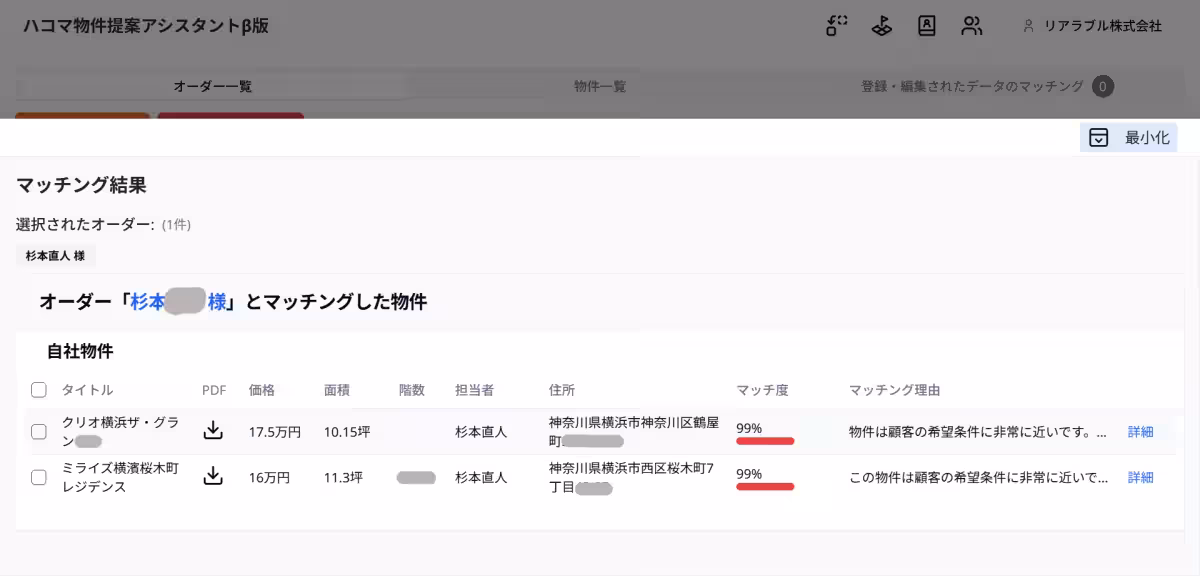Click the people group icon in the top bar
The height and width of the screenshot is (576, 1200).
point(971,27)
